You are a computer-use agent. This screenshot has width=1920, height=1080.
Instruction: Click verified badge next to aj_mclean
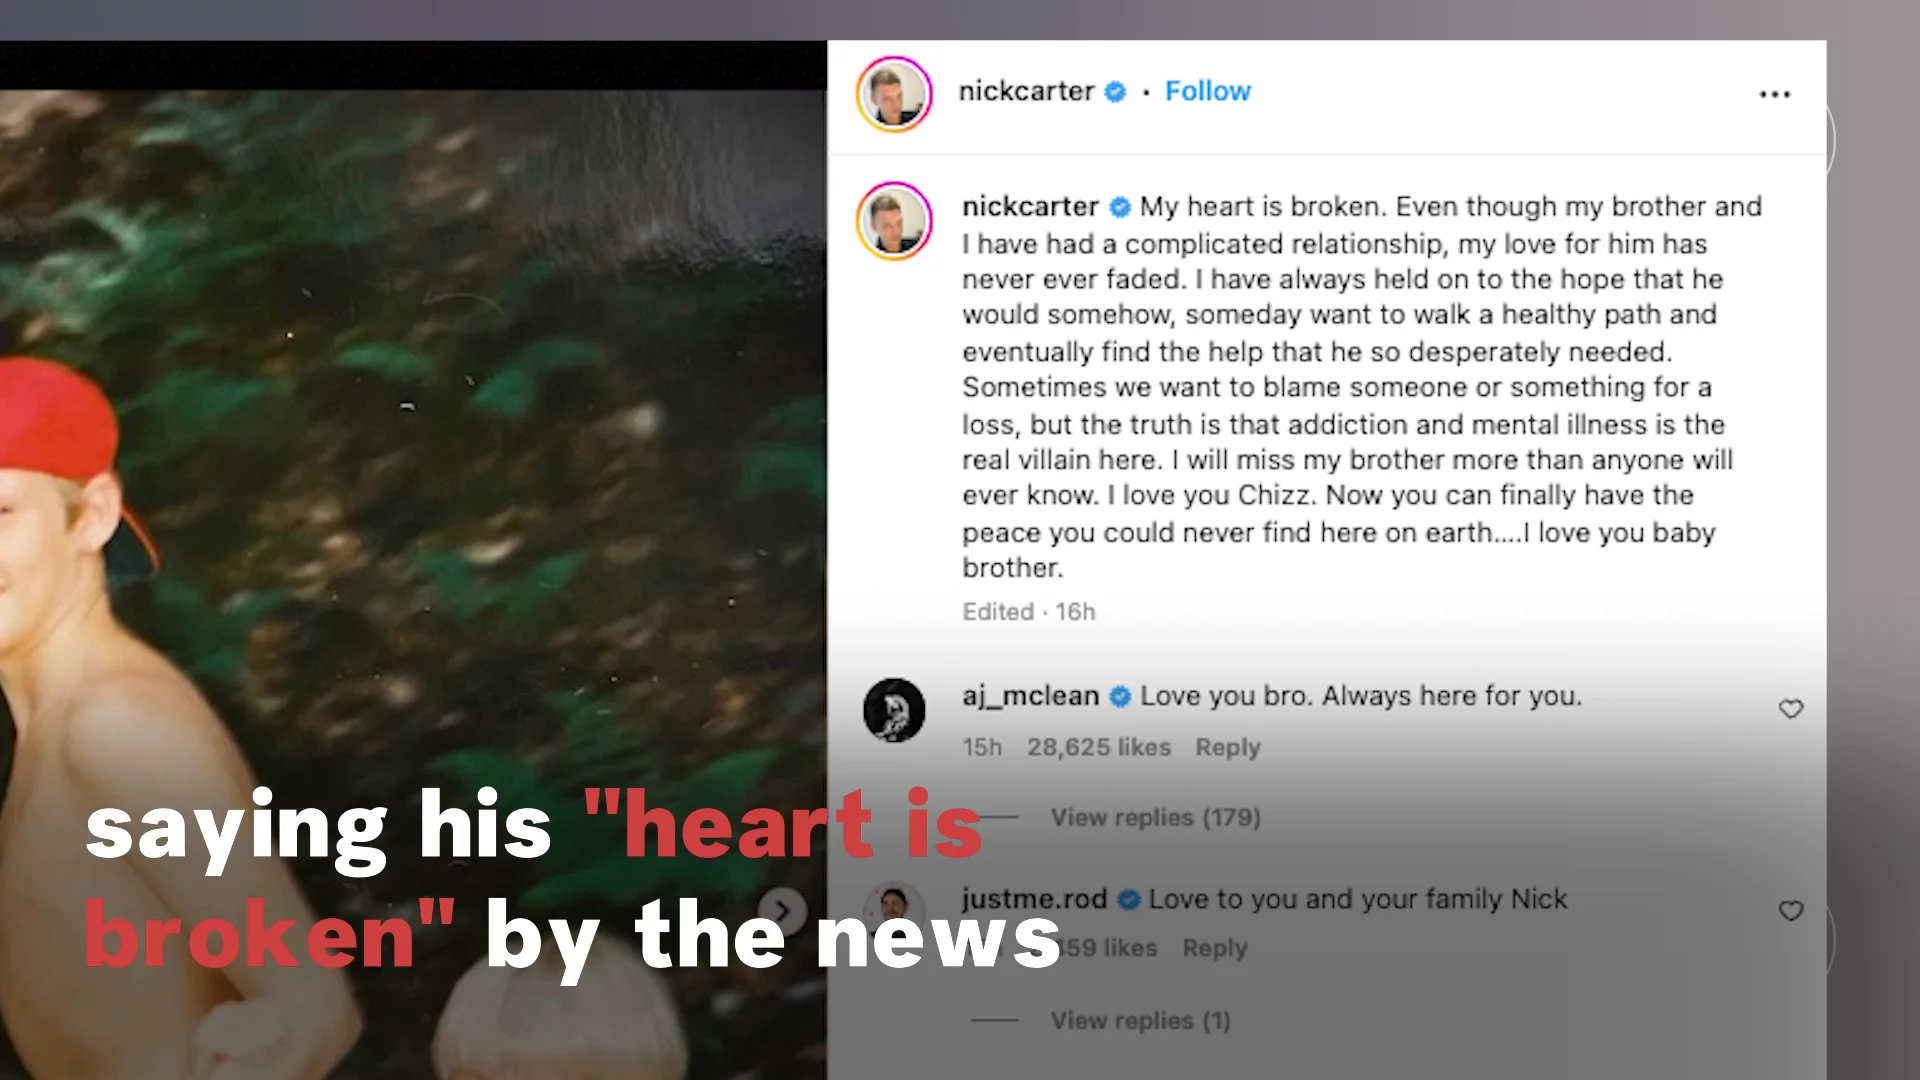(x=1120, y=696)
